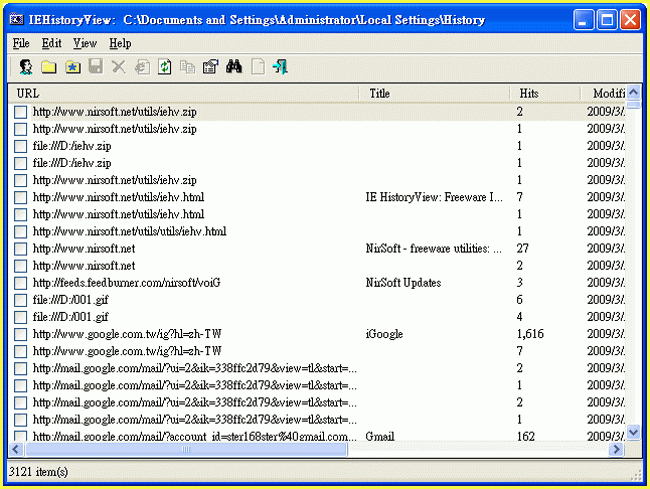Screen dimensions: 650x489
Task: Select the checkbox for the Gmail entry
Action: point(20,436)
